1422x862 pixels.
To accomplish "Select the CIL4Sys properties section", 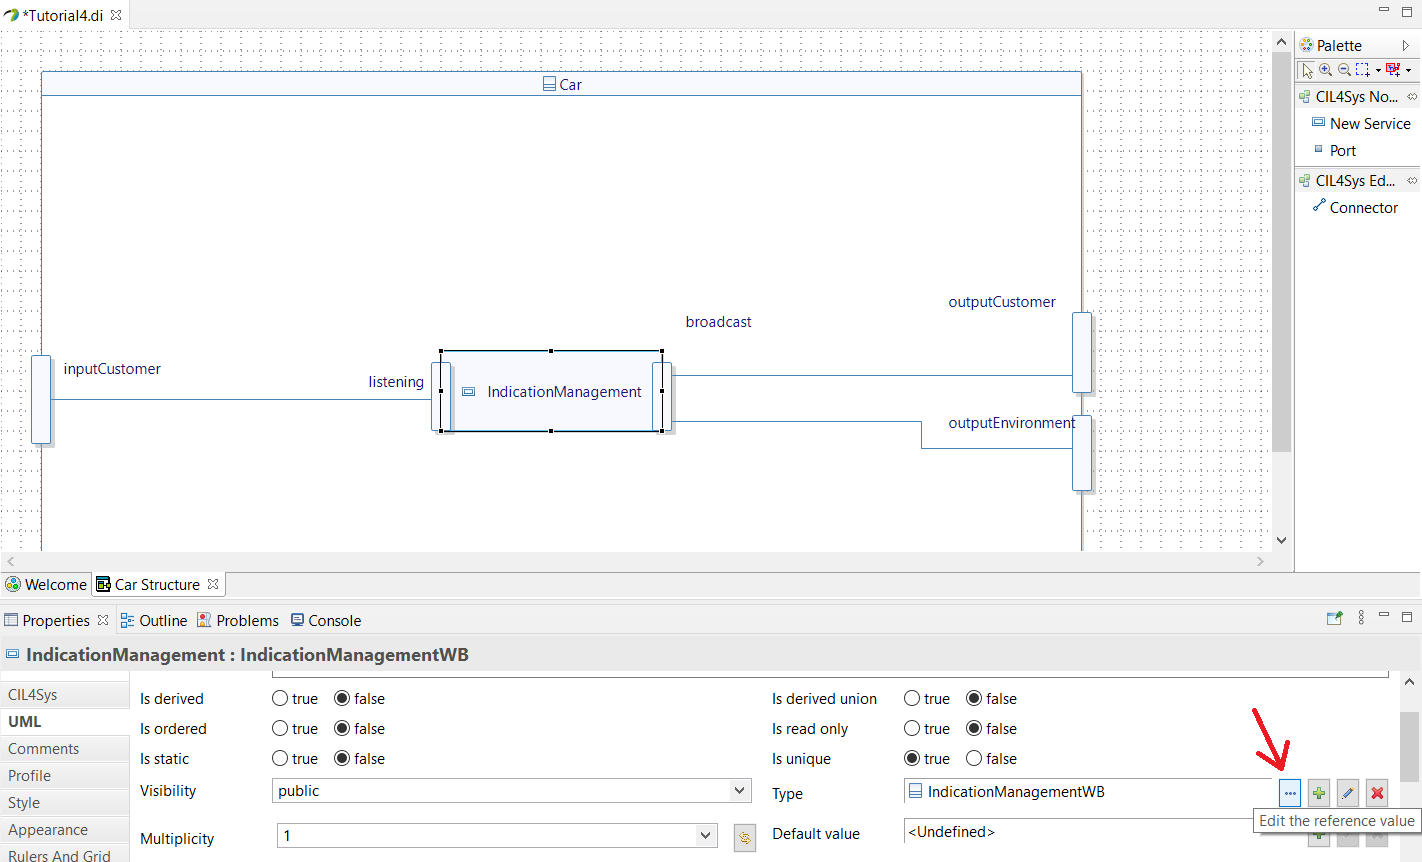I will tap(65, 695).
